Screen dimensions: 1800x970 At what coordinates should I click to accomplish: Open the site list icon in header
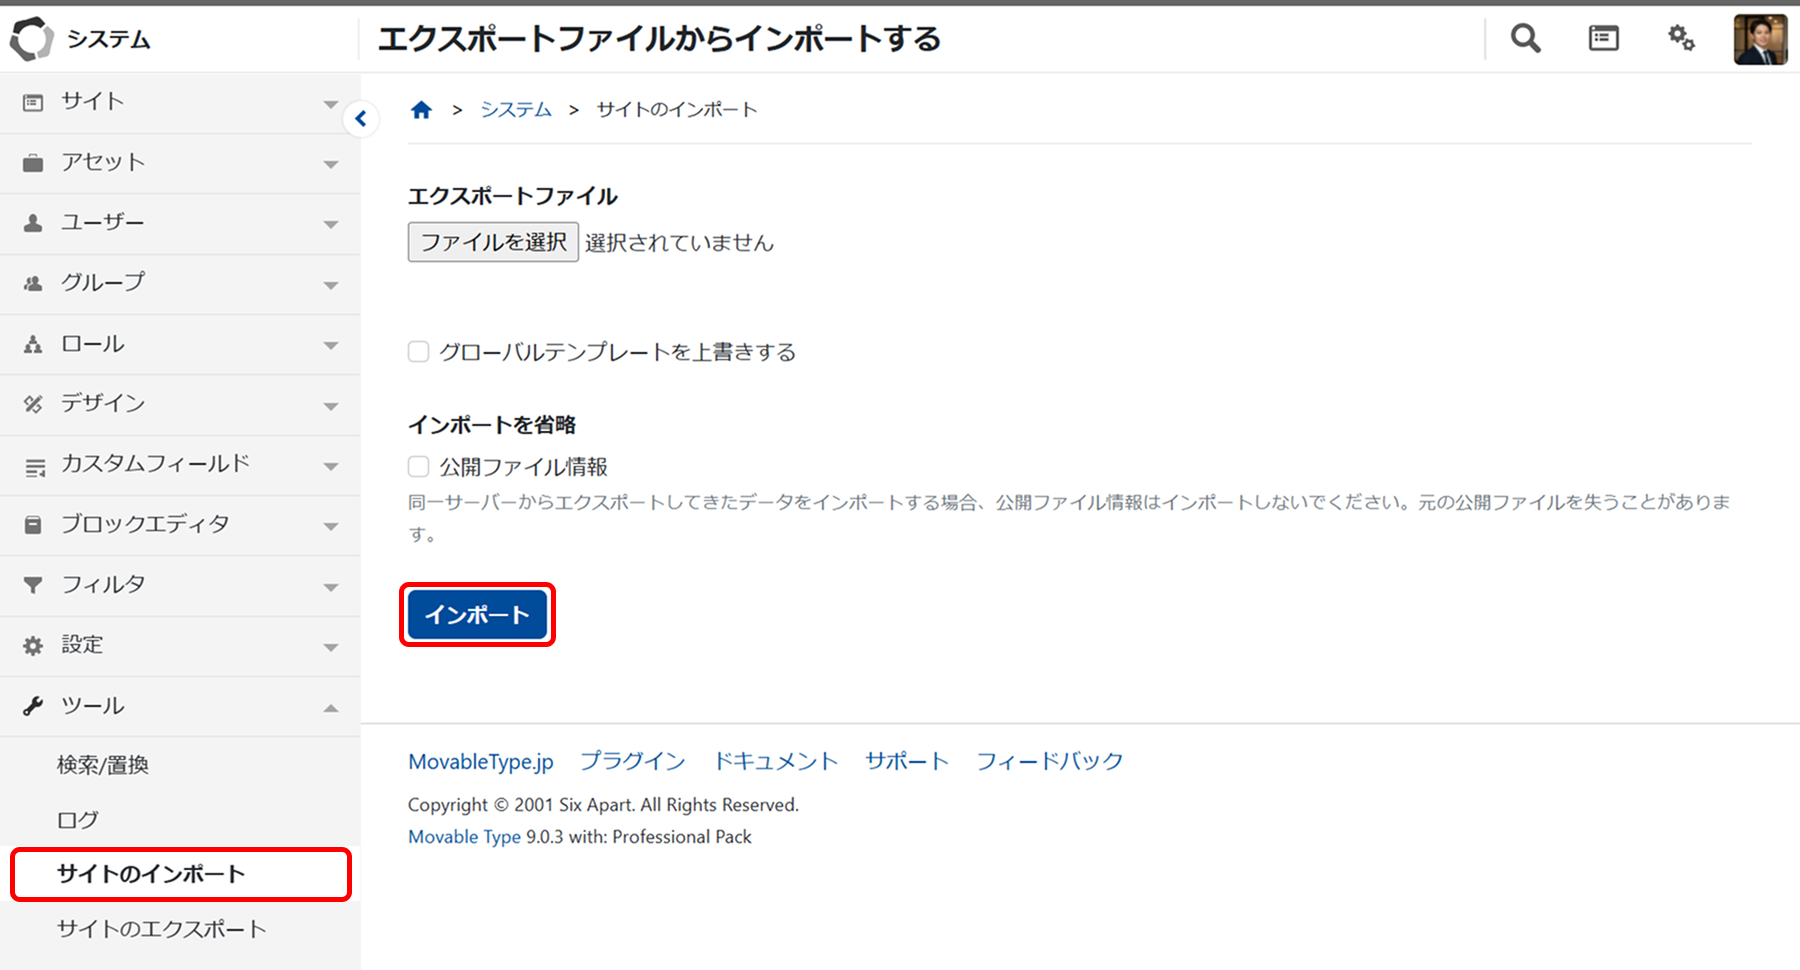(1603, 39)
